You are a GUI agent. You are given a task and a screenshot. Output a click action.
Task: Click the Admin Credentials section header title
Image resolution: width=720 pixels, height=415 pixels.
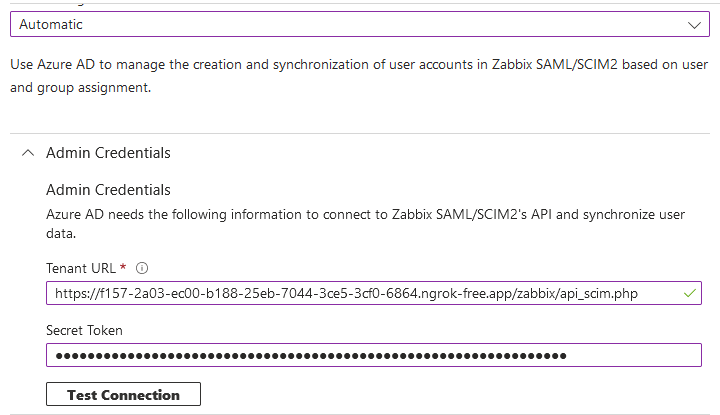click(108, 153)
